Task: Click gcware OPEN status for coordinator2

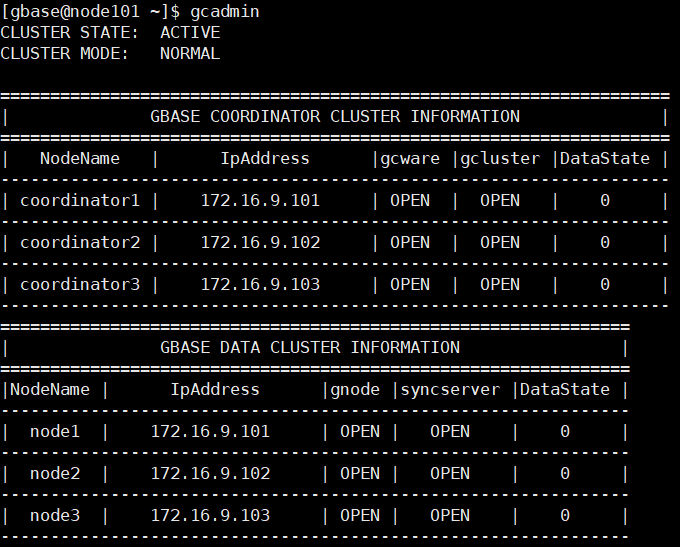Action: 410,242
